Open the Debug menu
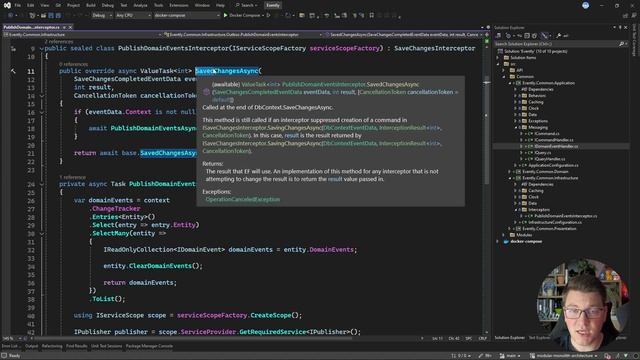This screenshot has height=360, width=640. [108, 5]
